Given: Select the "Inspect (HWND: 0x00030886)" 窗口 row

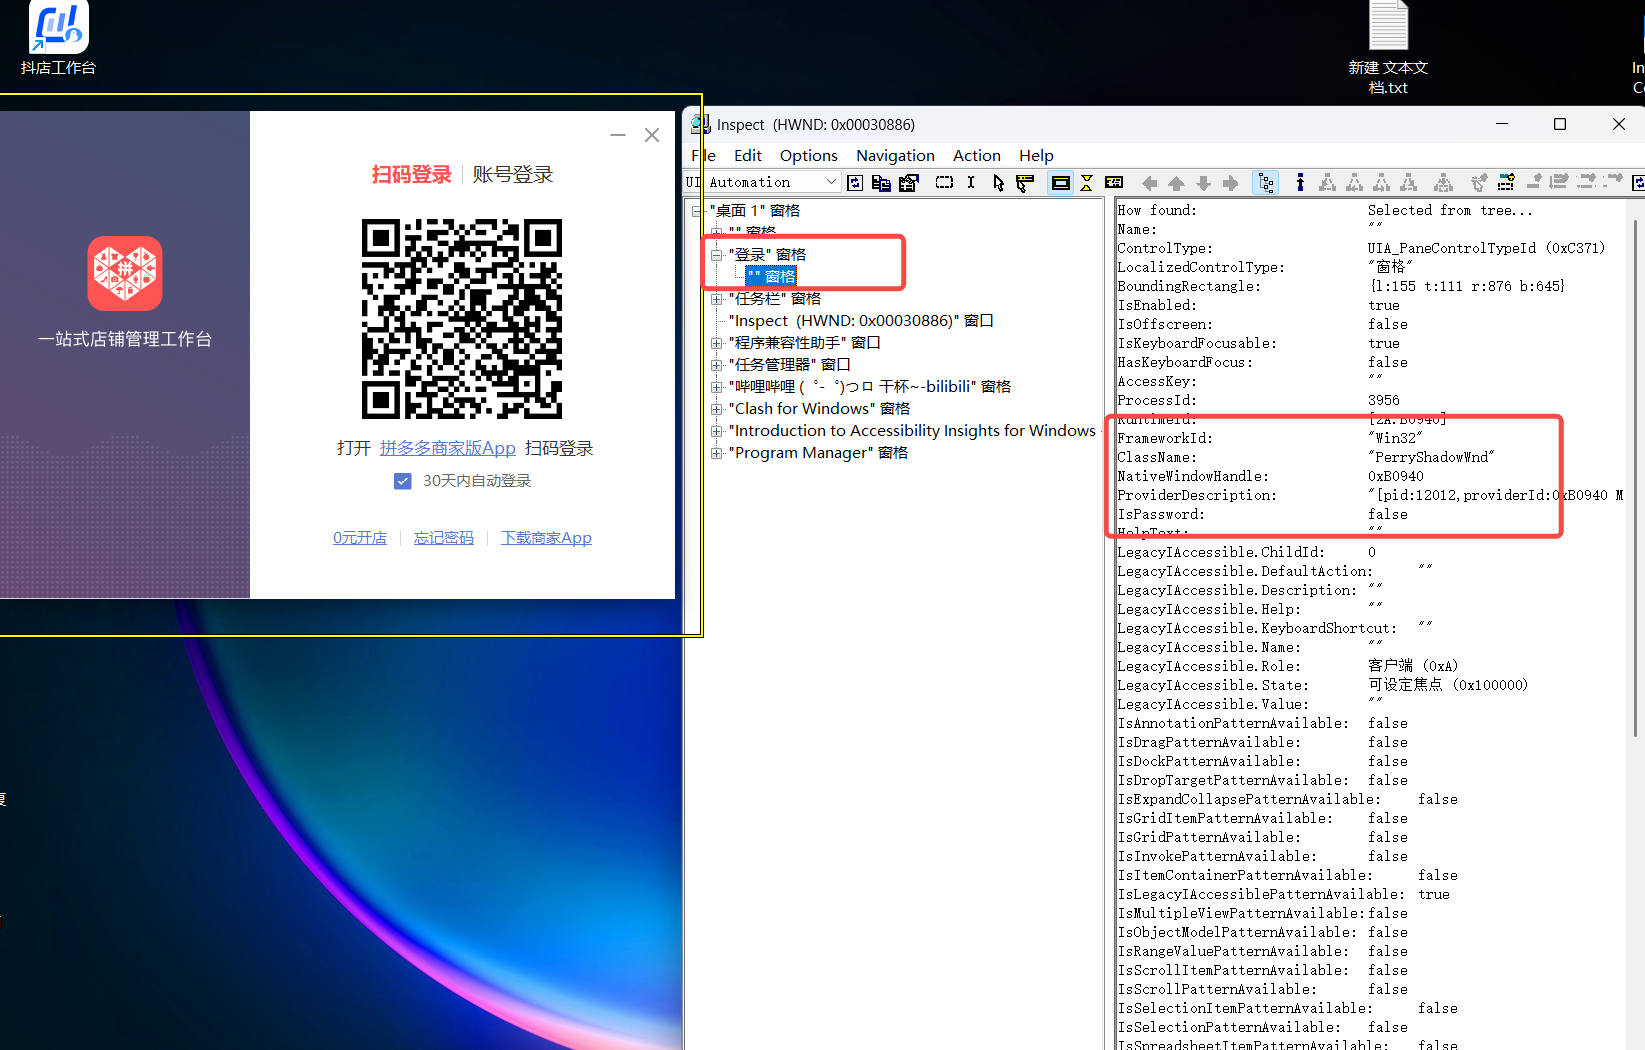Looking at the screenshot, I should pos(861,321).
